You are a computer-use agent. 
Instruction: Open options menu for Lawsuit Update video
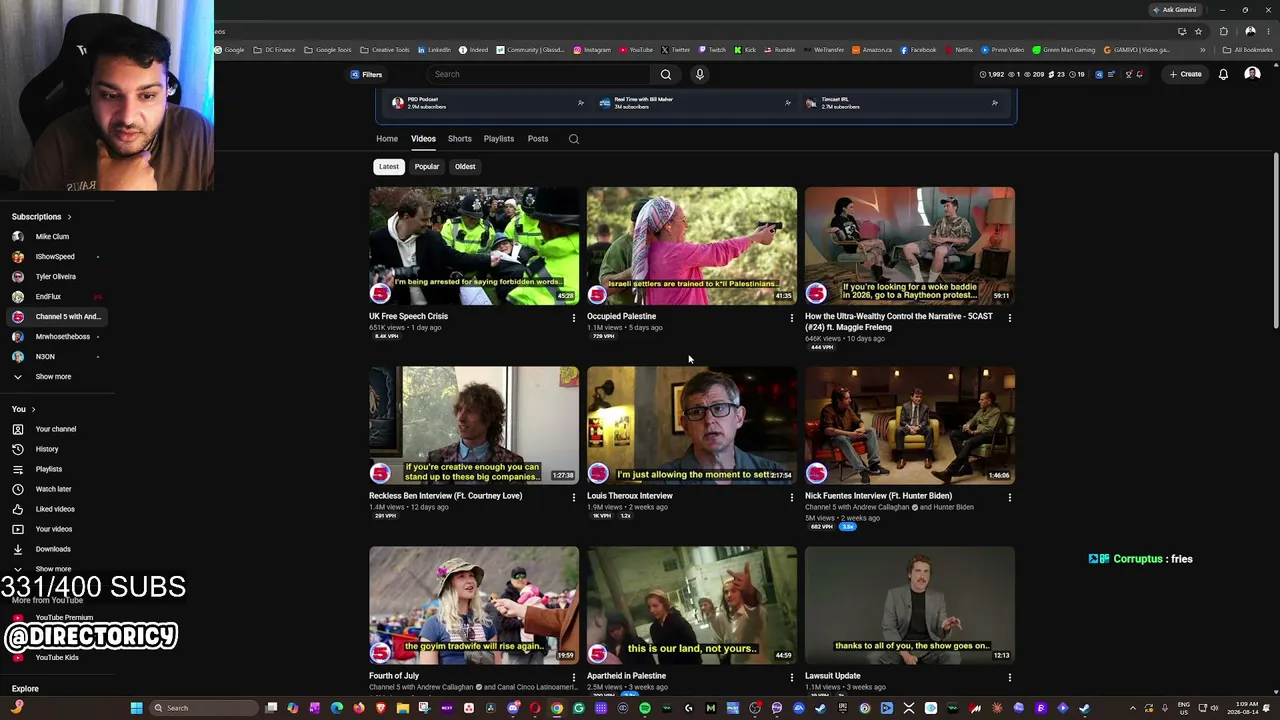pyautogui.click(x=1010, y=677)
